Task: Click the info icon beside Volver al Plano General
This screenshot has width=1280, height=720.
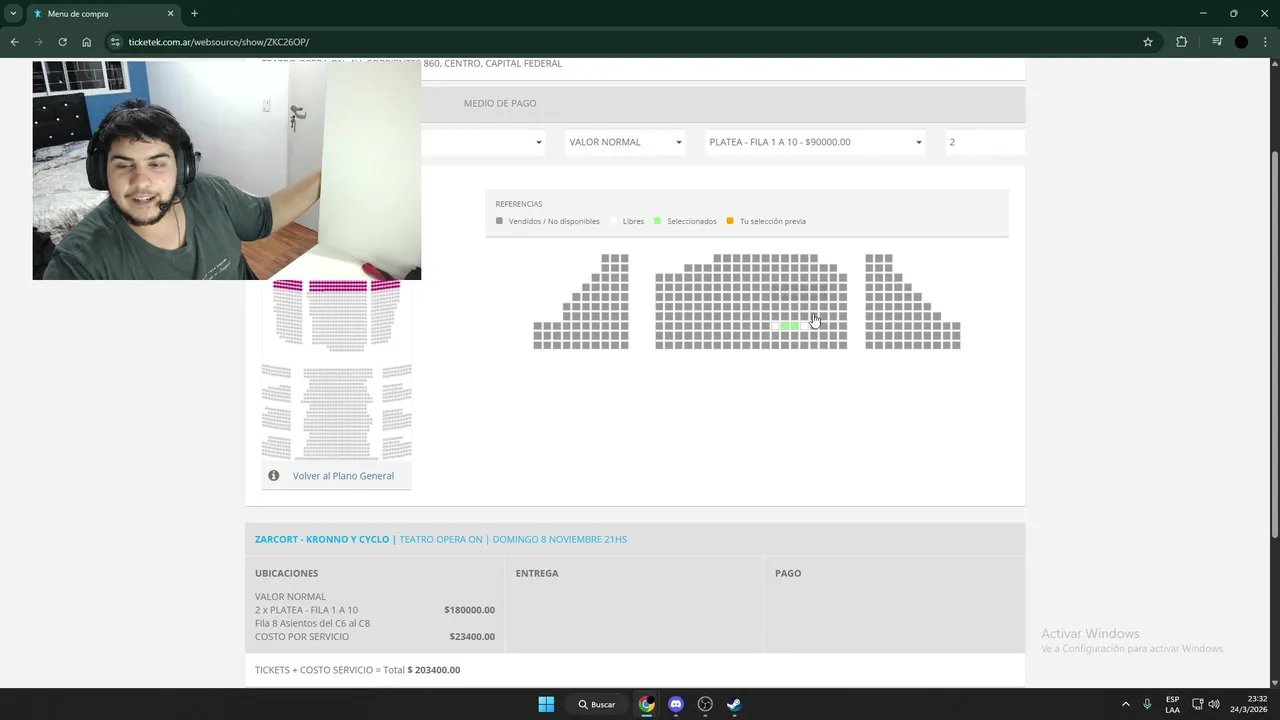Action: 273,476
